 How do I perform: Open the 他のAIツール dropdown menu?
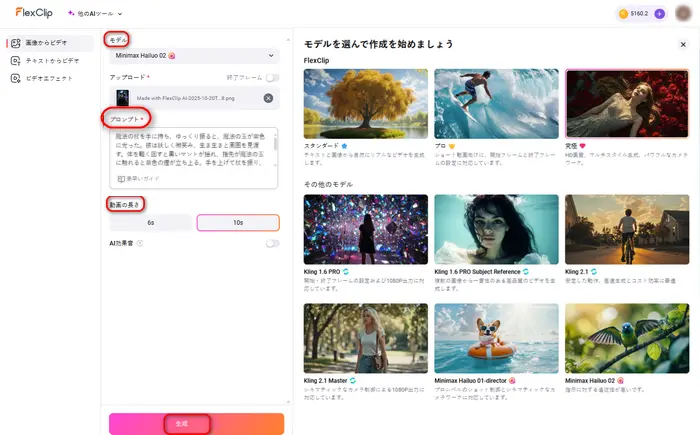95,14
